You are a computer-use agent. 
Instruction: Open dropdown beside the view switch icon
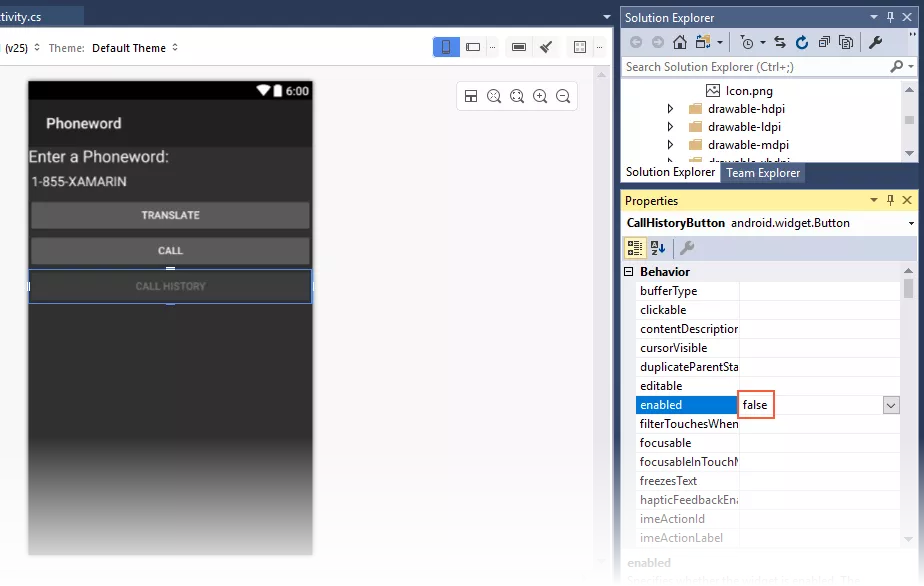point(720,42)
